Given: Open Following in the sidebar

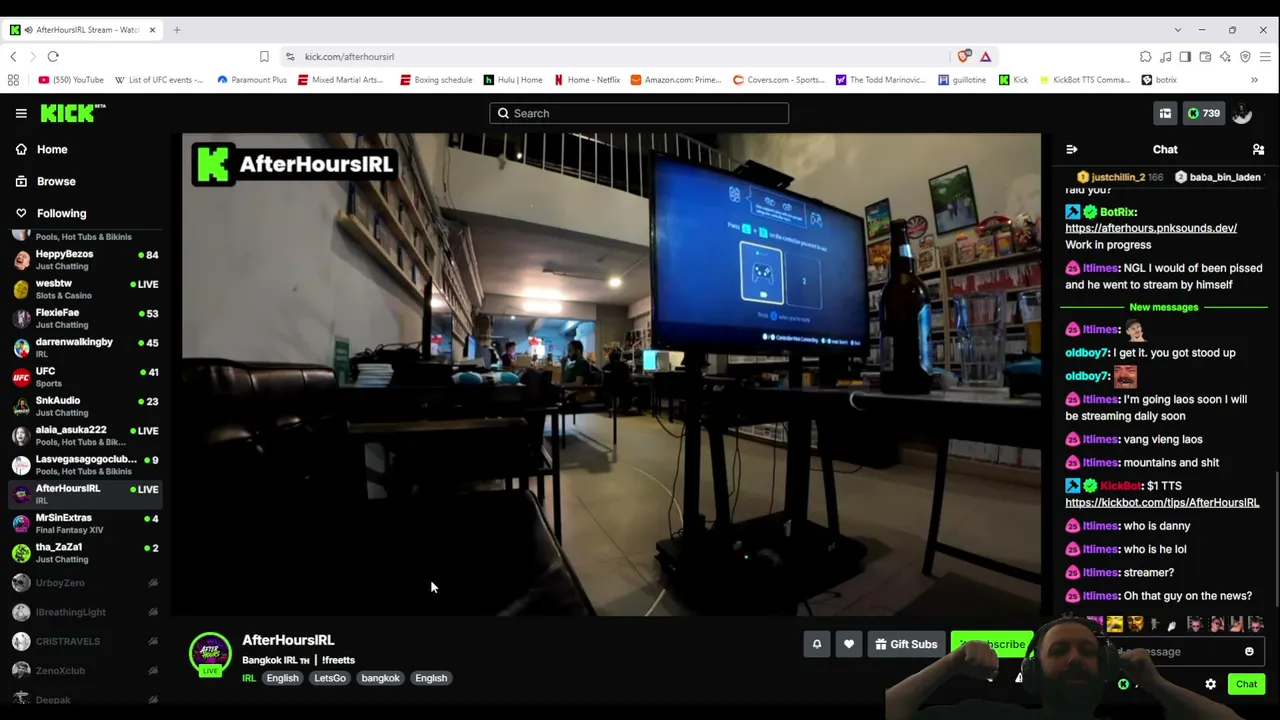Looking at the screenshot, I should click(61, 213).
